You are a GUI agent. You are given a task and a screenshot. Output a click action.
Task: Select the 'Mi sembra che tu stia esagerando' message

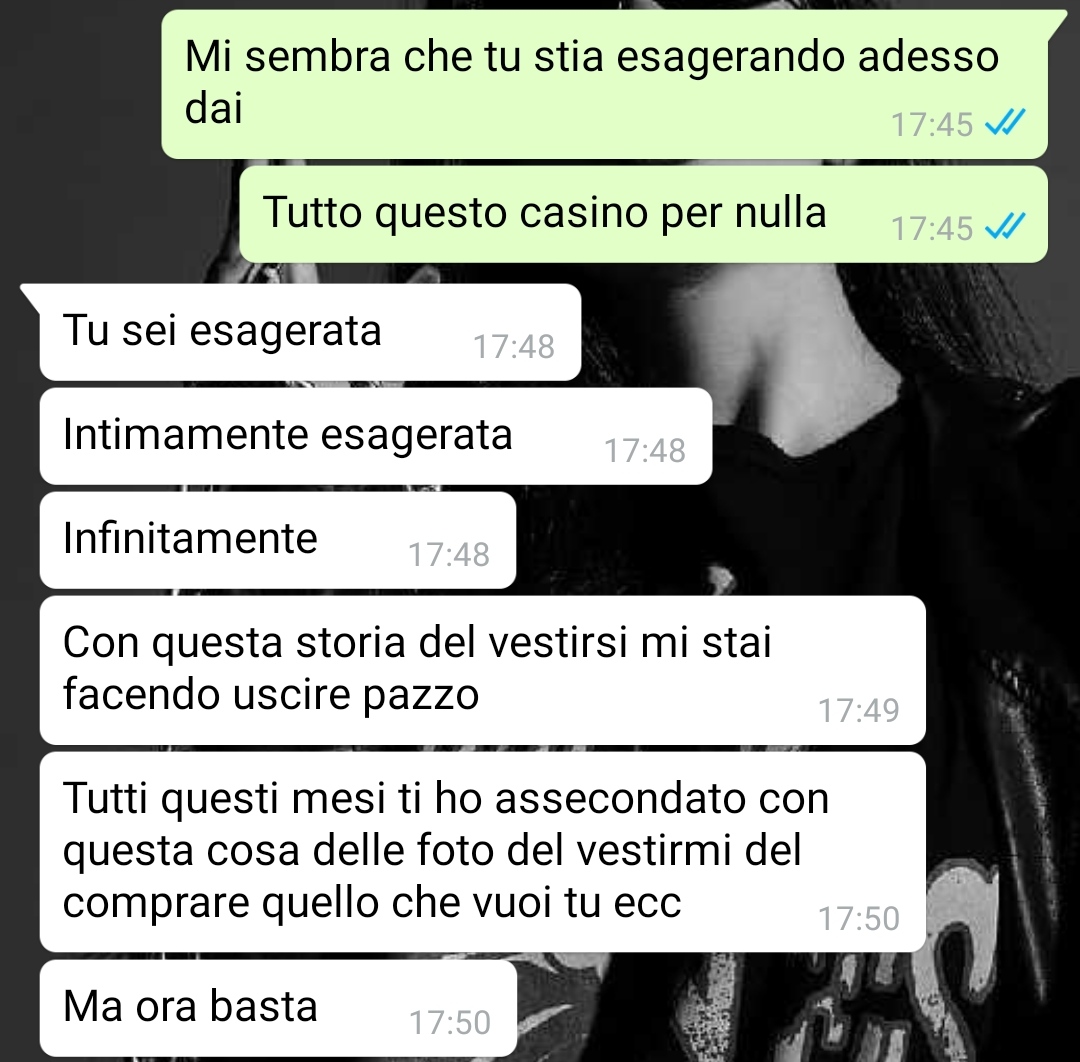pyautogui.click(x=605, y=84)
